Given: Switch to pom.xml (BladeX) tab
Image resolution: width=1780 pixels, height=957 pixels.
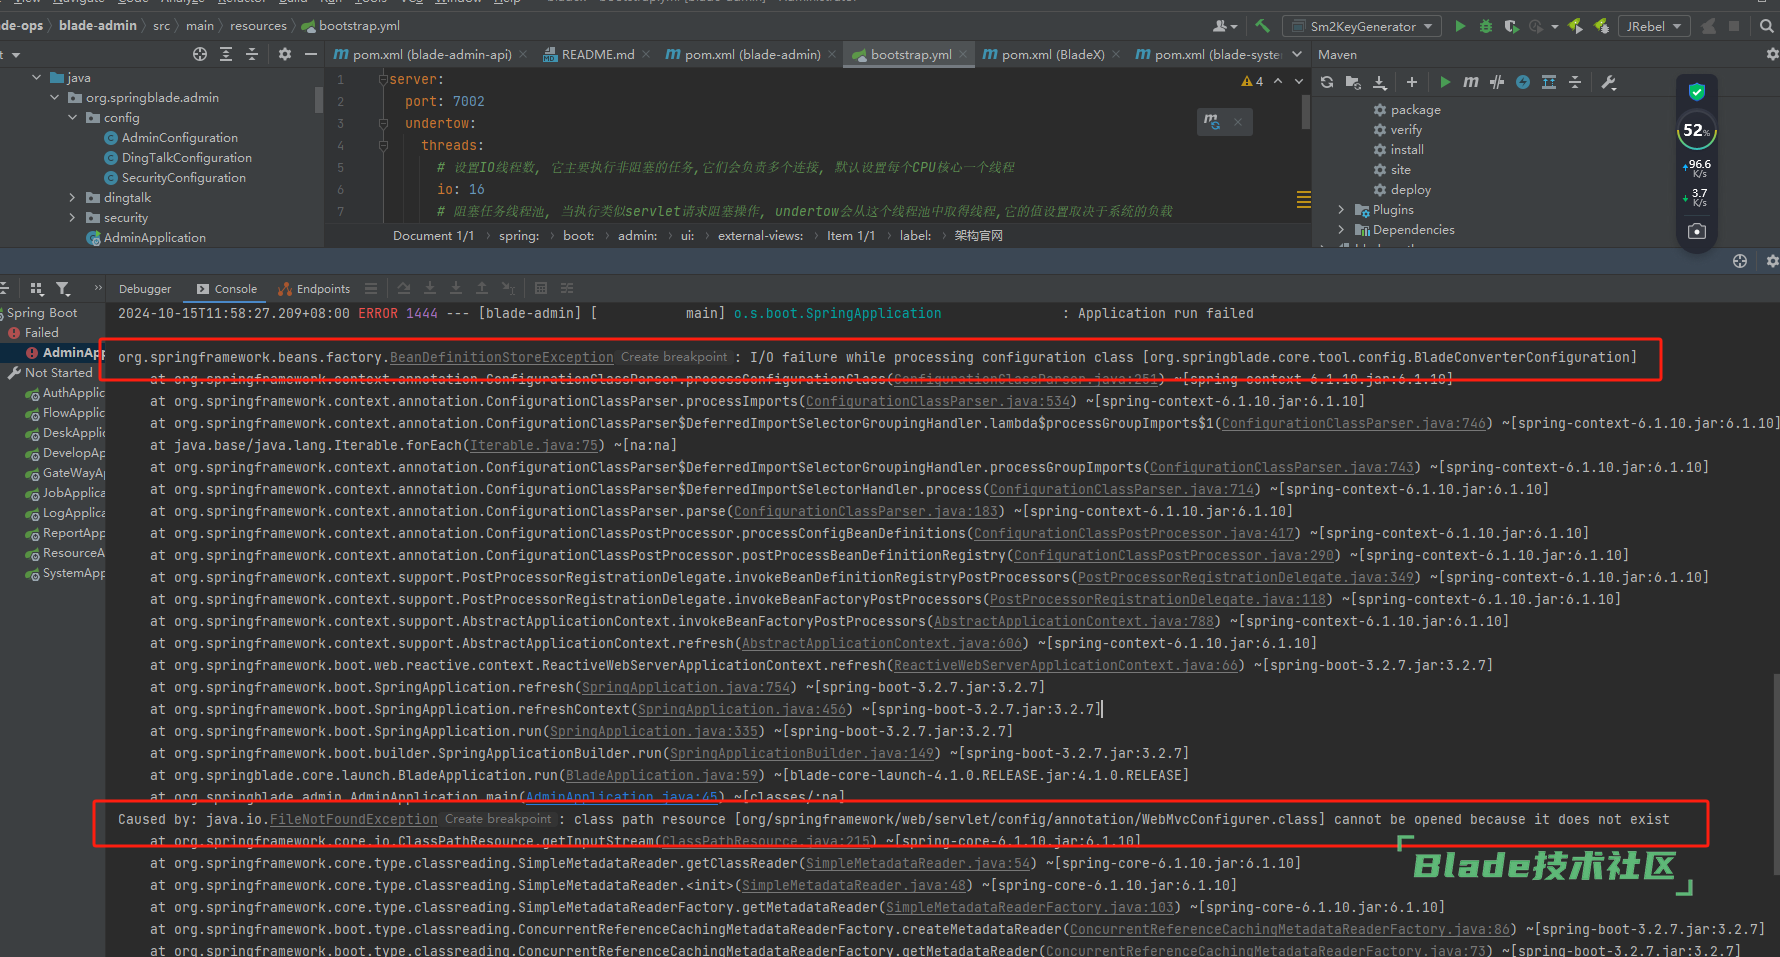Looking at the screenshot, I should pyautogui.click(x=1053, y=54).
